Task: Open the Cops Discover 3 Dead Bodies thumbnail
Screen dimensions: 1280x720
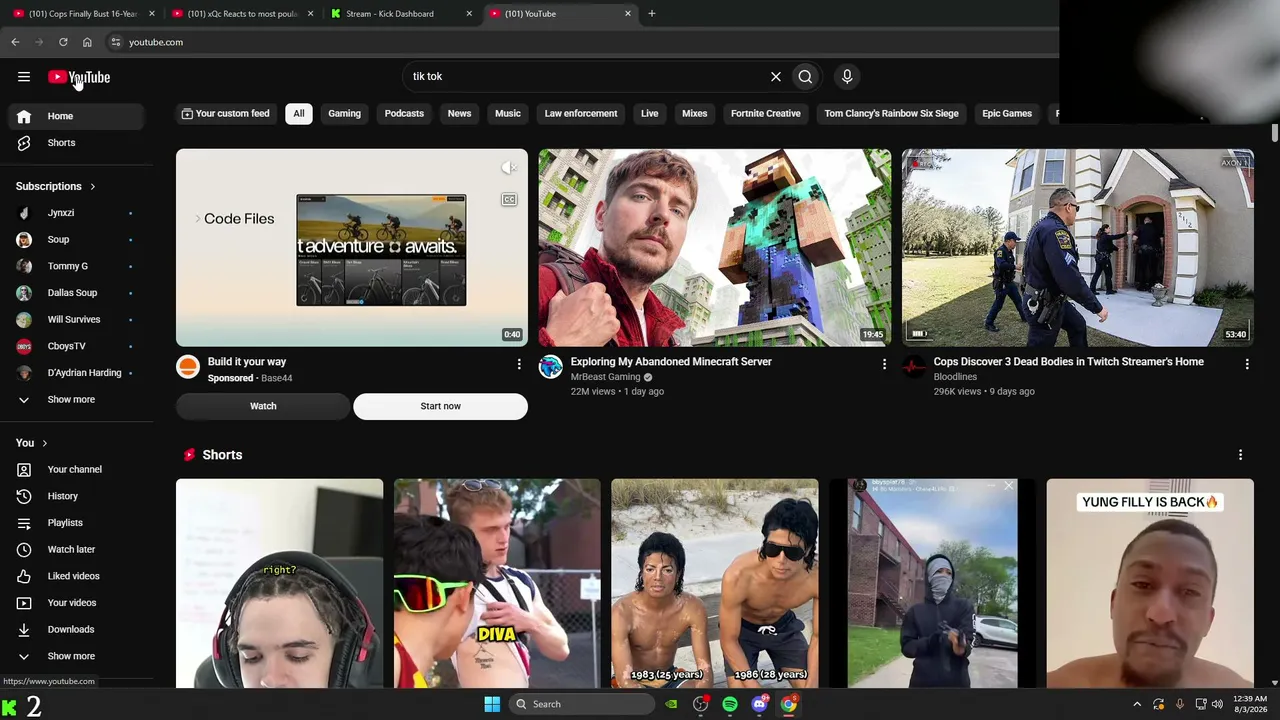Action: pyautogui.click(x=1078, y=248)
